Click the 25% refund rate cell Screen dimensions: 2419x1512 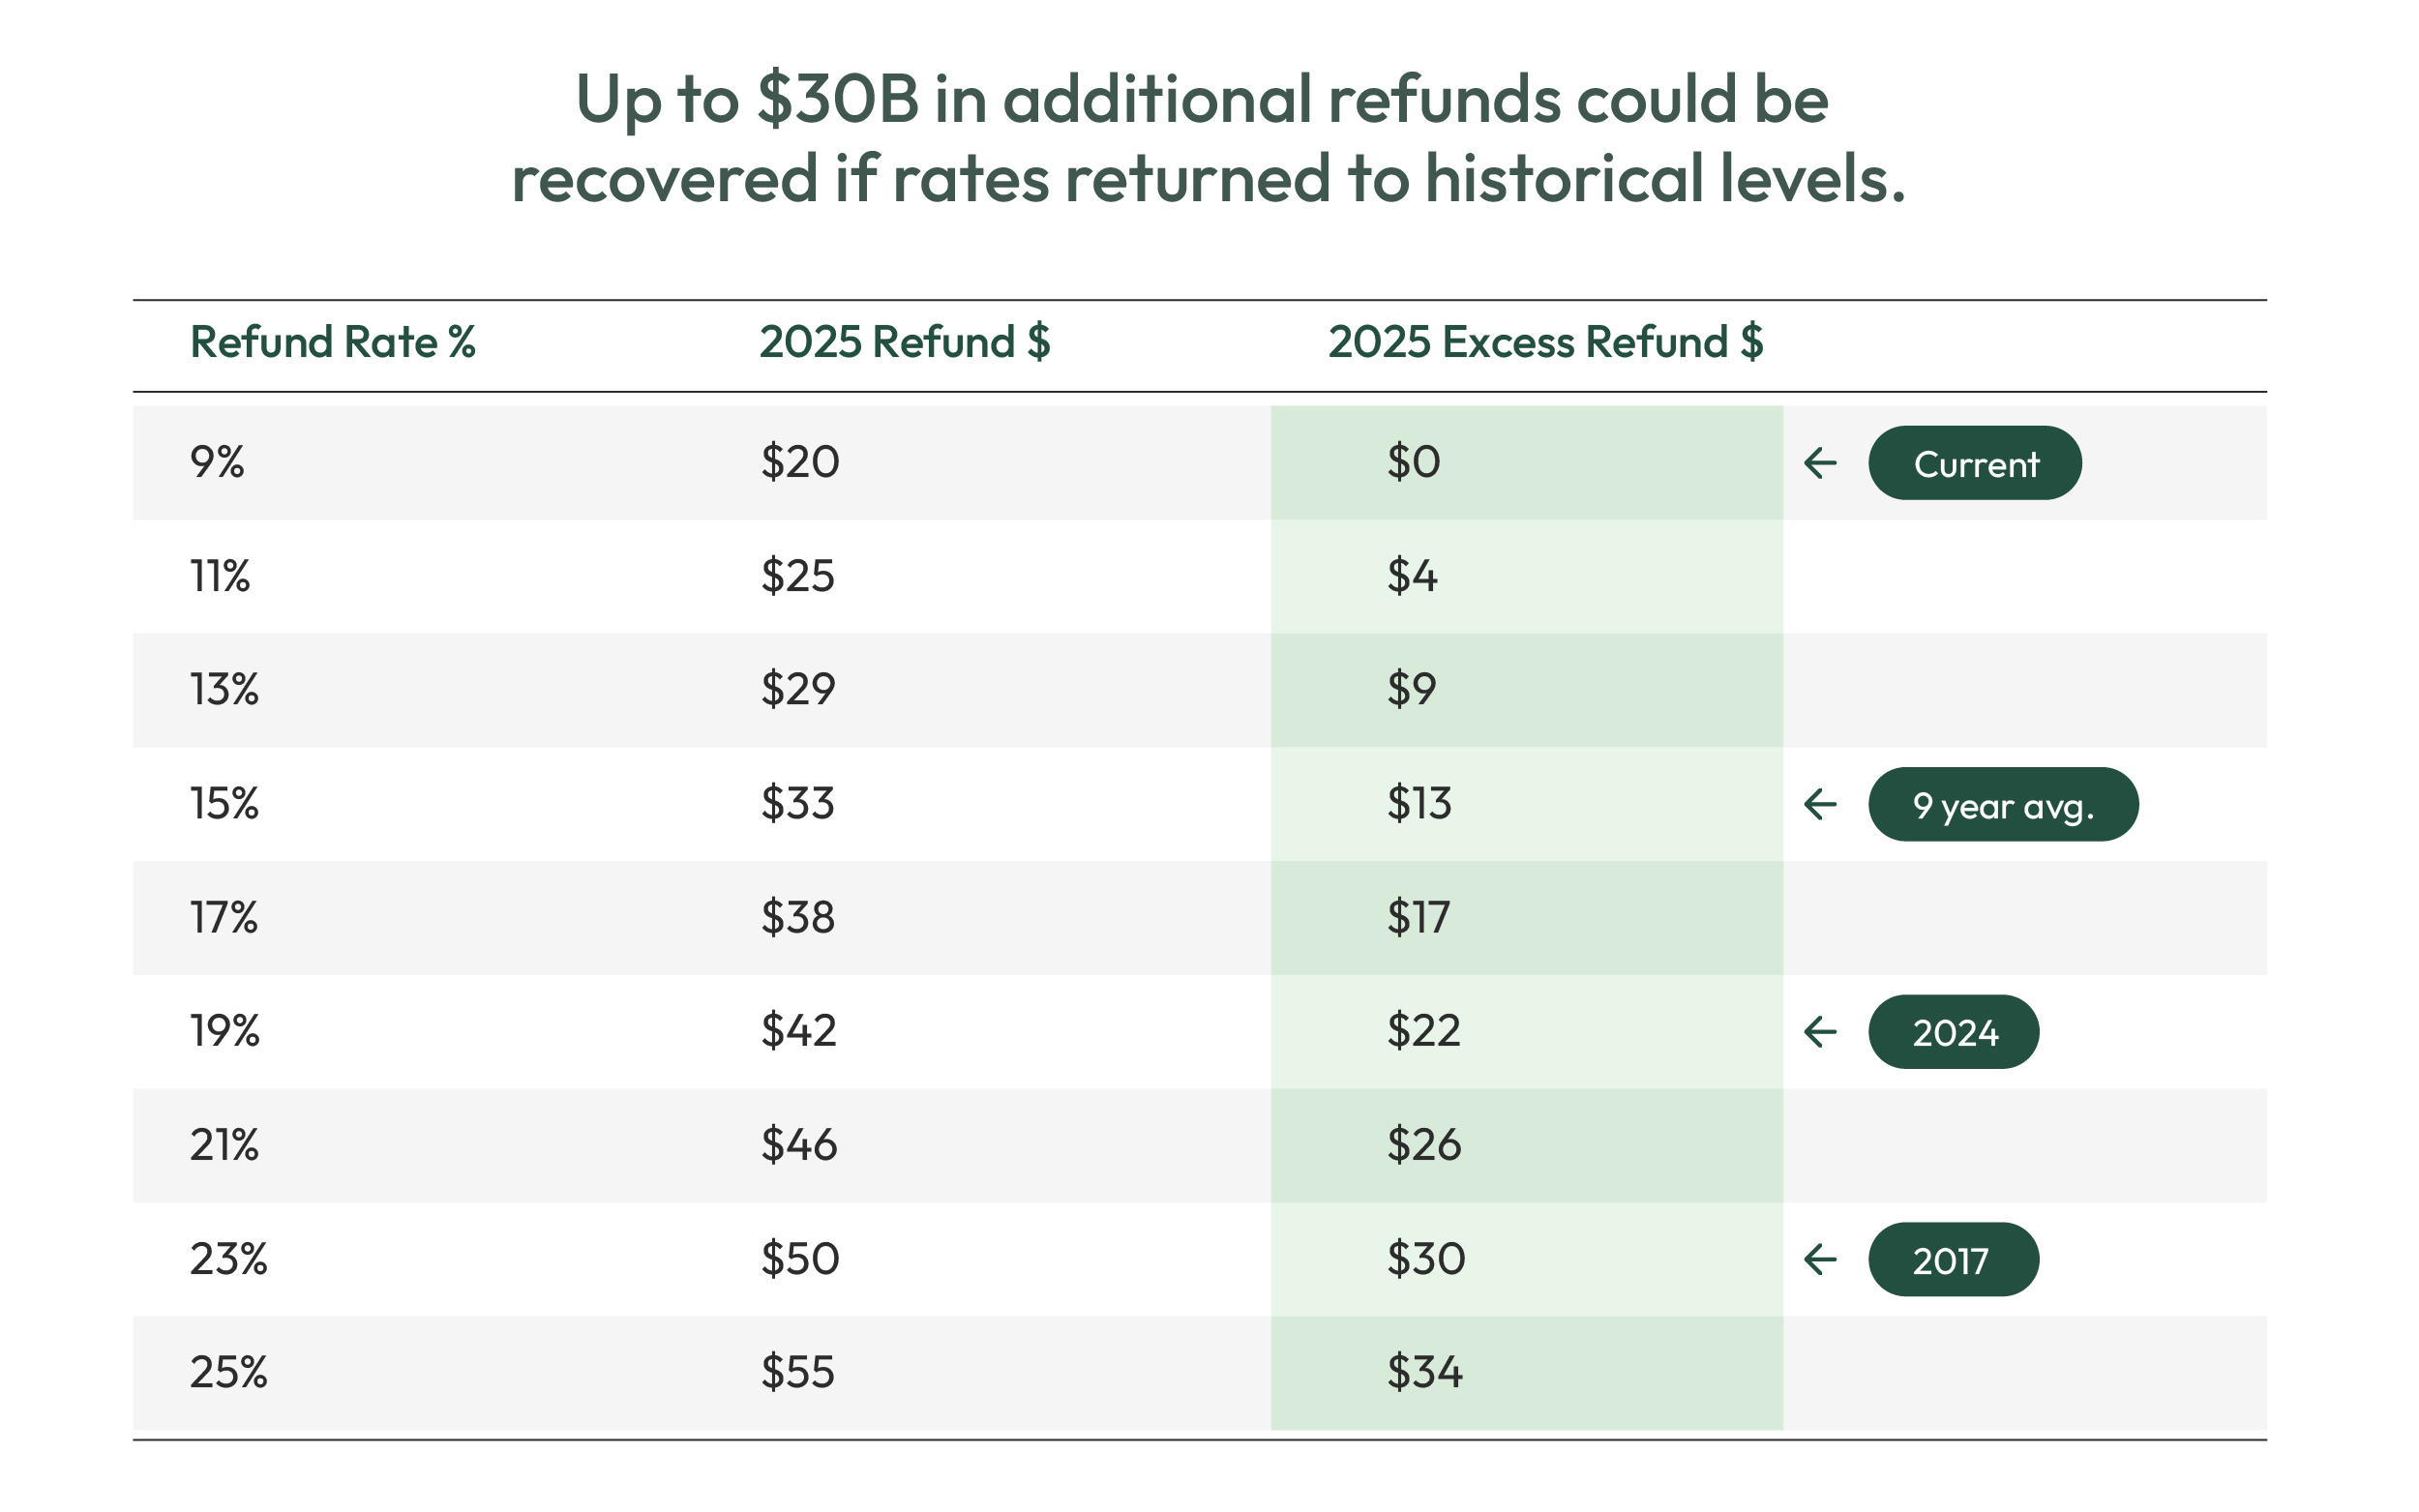point(228,1372)
